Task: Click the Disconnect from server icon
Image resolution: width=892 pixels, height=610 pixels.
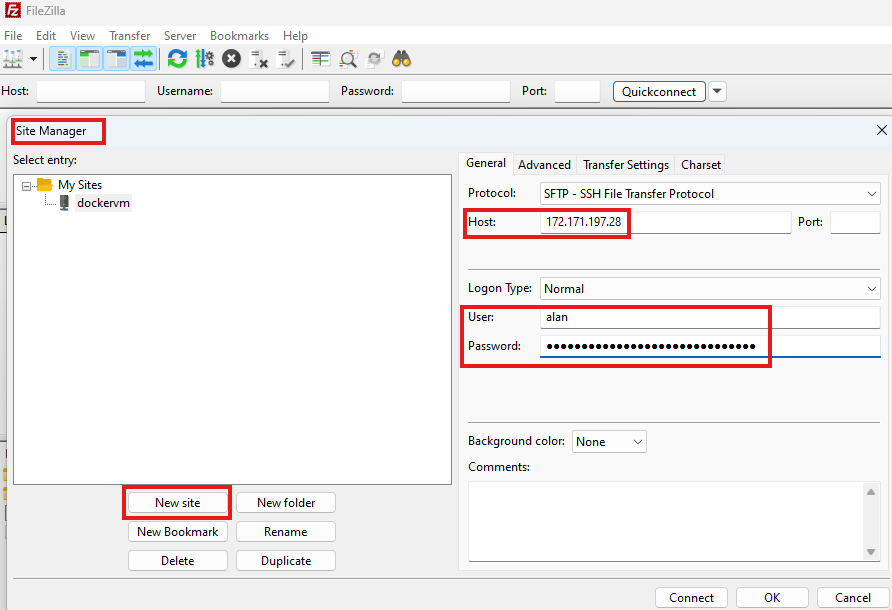Action: click(259, 59)
